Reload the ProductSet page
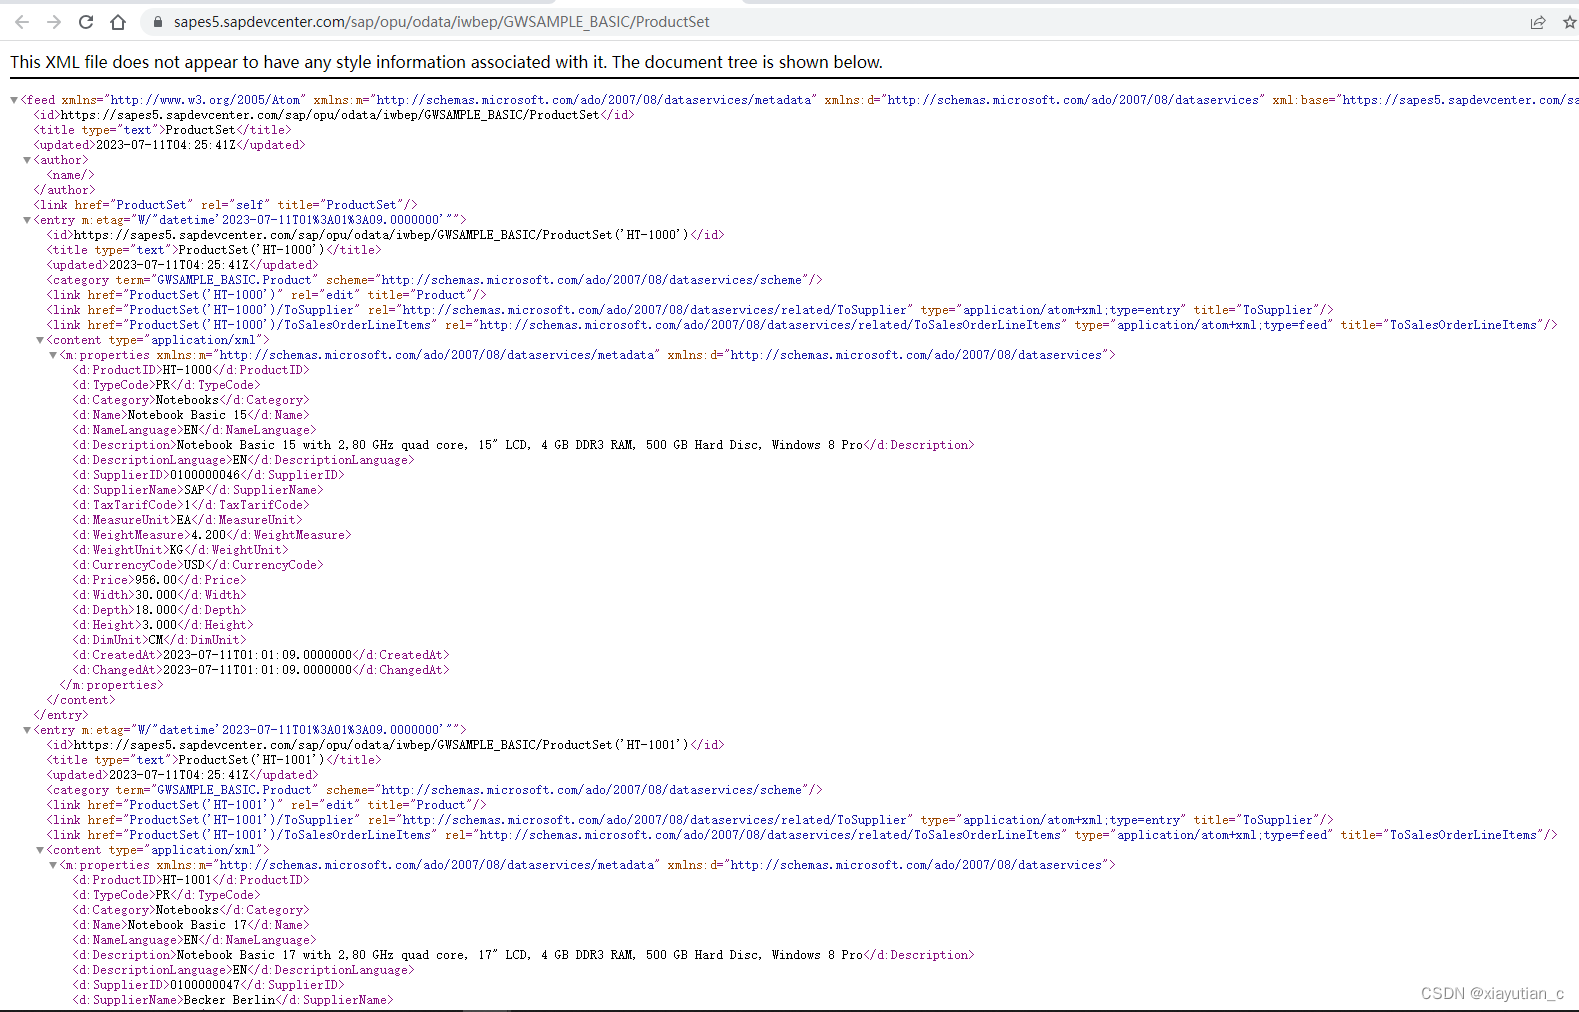 (86, 22)
